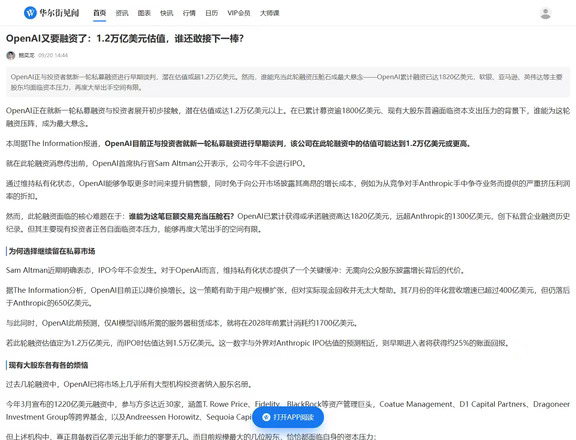Open the 大师课 tab

tap(270, 13)
